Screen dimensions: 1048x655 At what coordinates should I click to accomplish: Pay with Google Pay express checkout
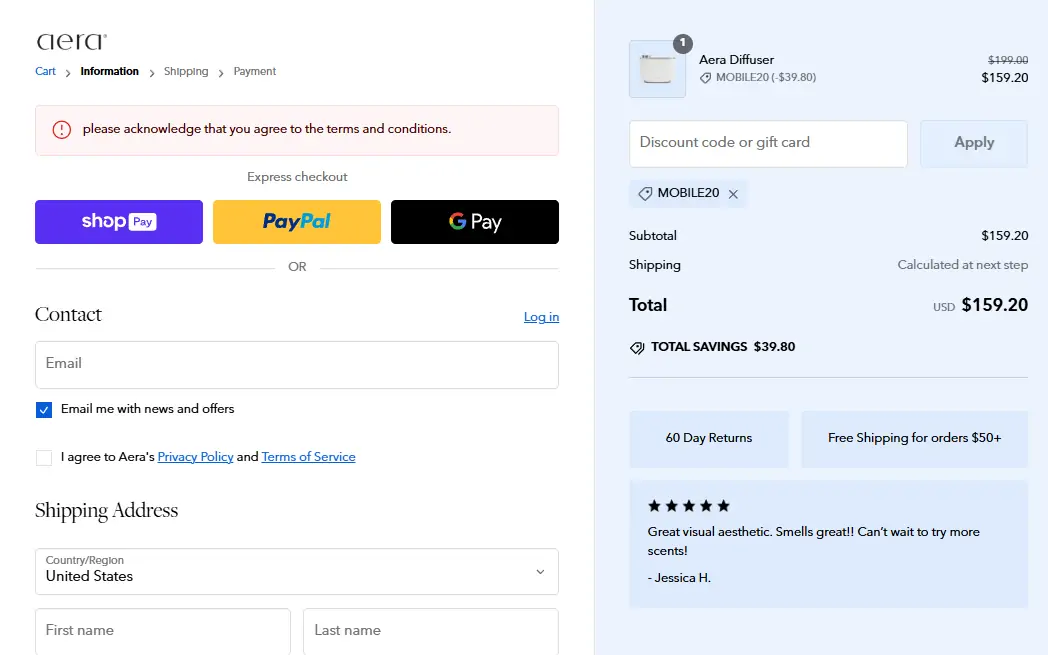pyautogui.click(x=475, y=222)
